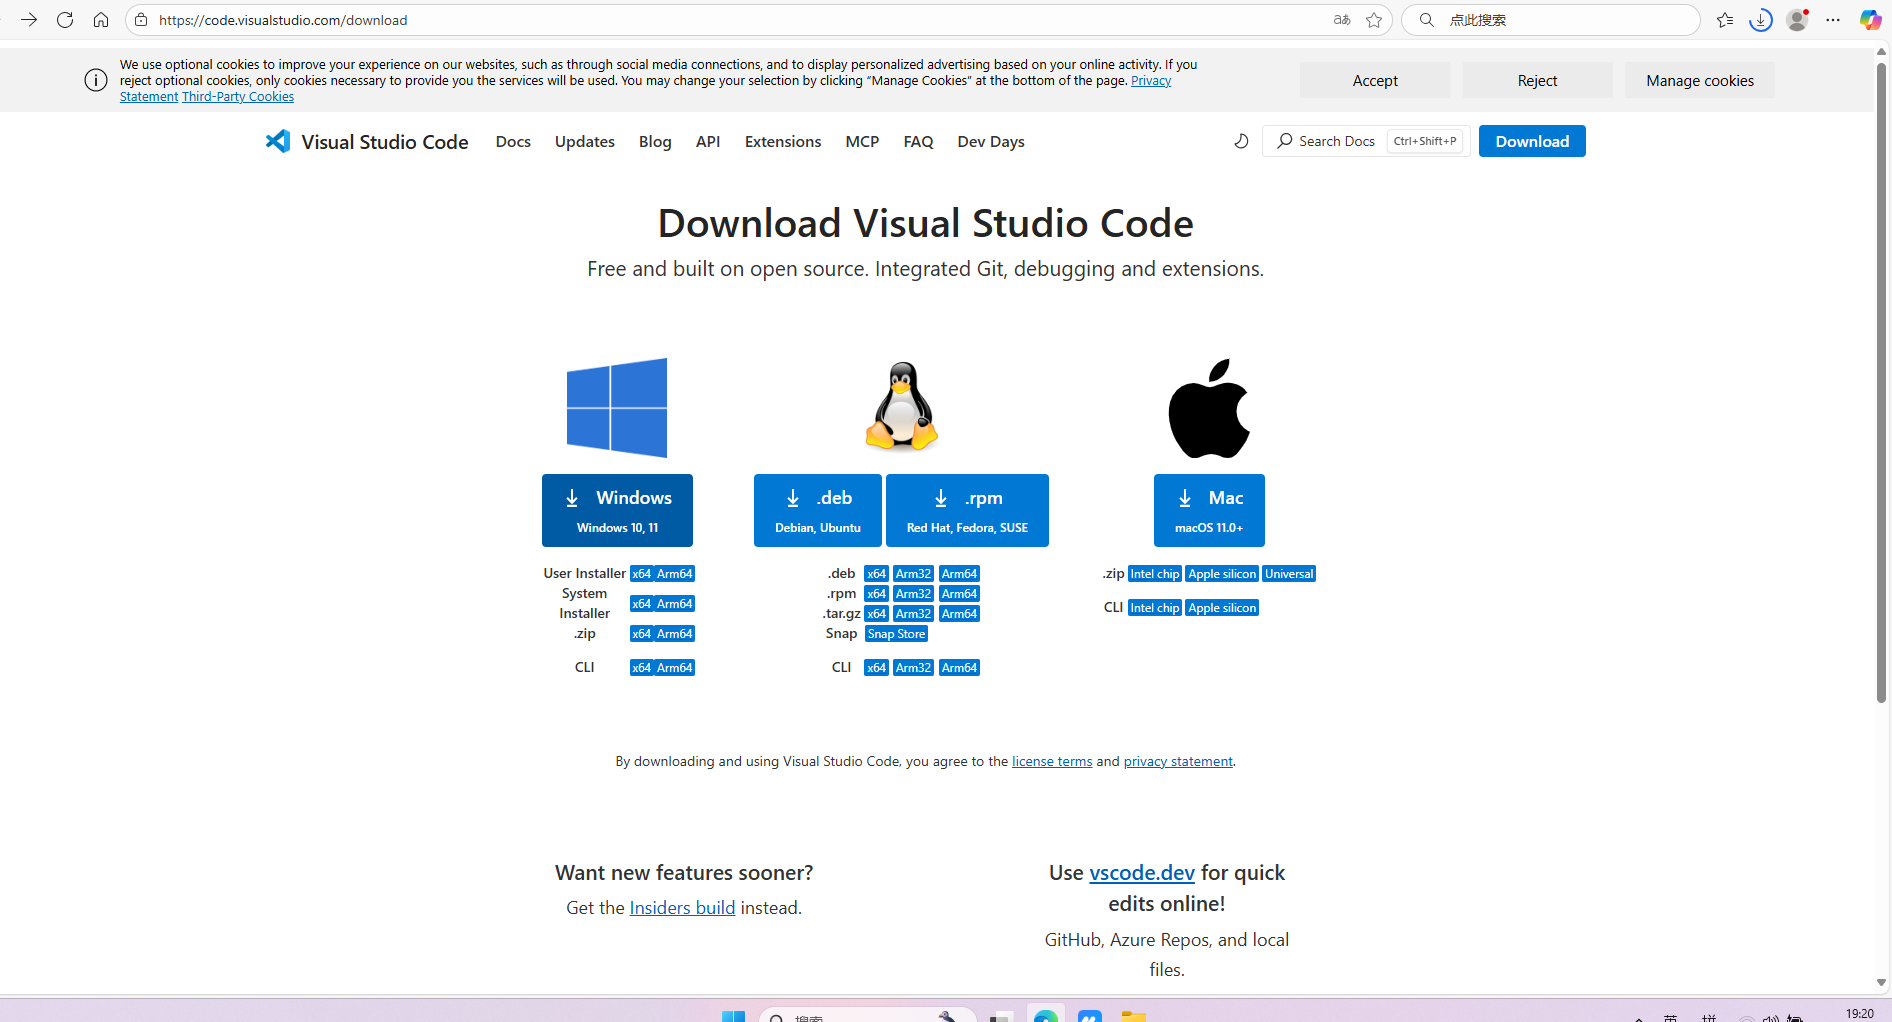1892x1022 pixels.
Task: Select Windows CLI x64 download
Action: [641, 668]
